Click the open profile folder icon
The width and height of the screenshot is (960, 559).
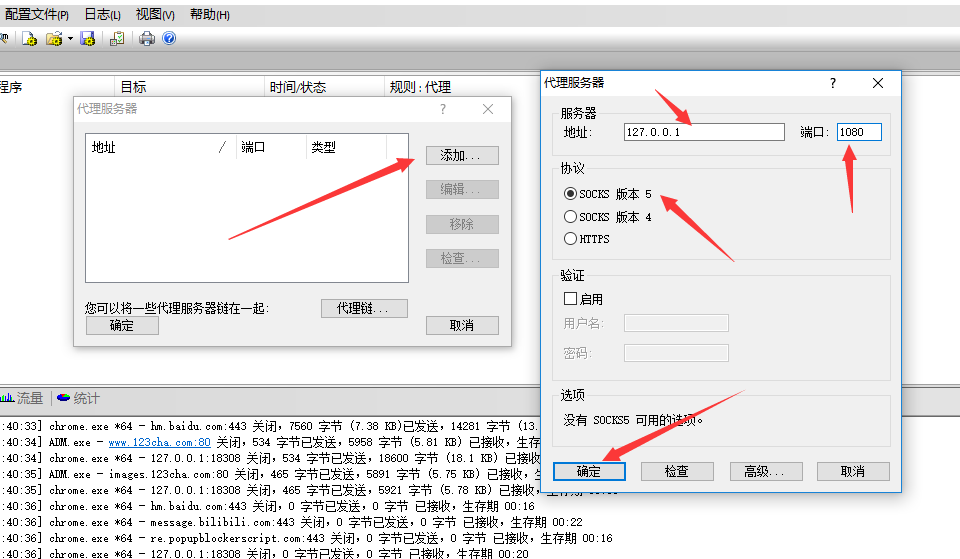(x=54, y=39)
